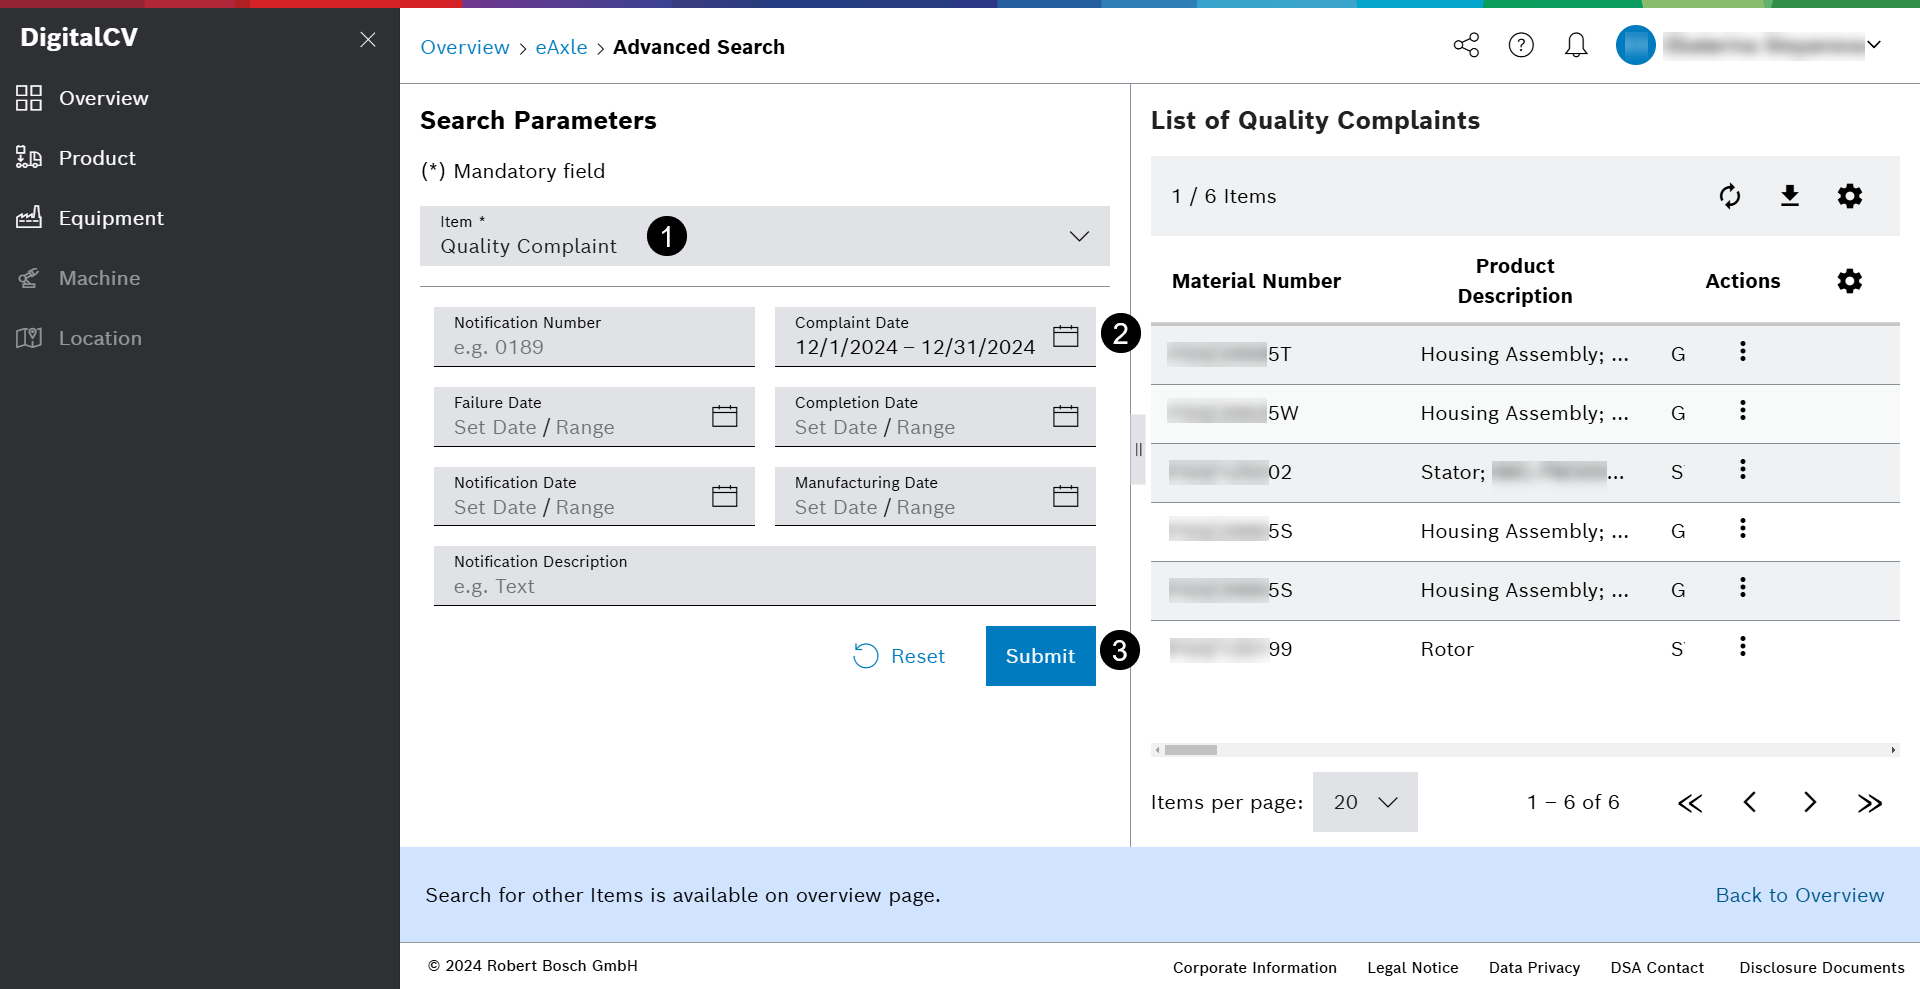Image resolution: width=1920 pixels, height=989 pixels.
Task: Follow the Back to Overview link
Action: [x=1799, y=895]
